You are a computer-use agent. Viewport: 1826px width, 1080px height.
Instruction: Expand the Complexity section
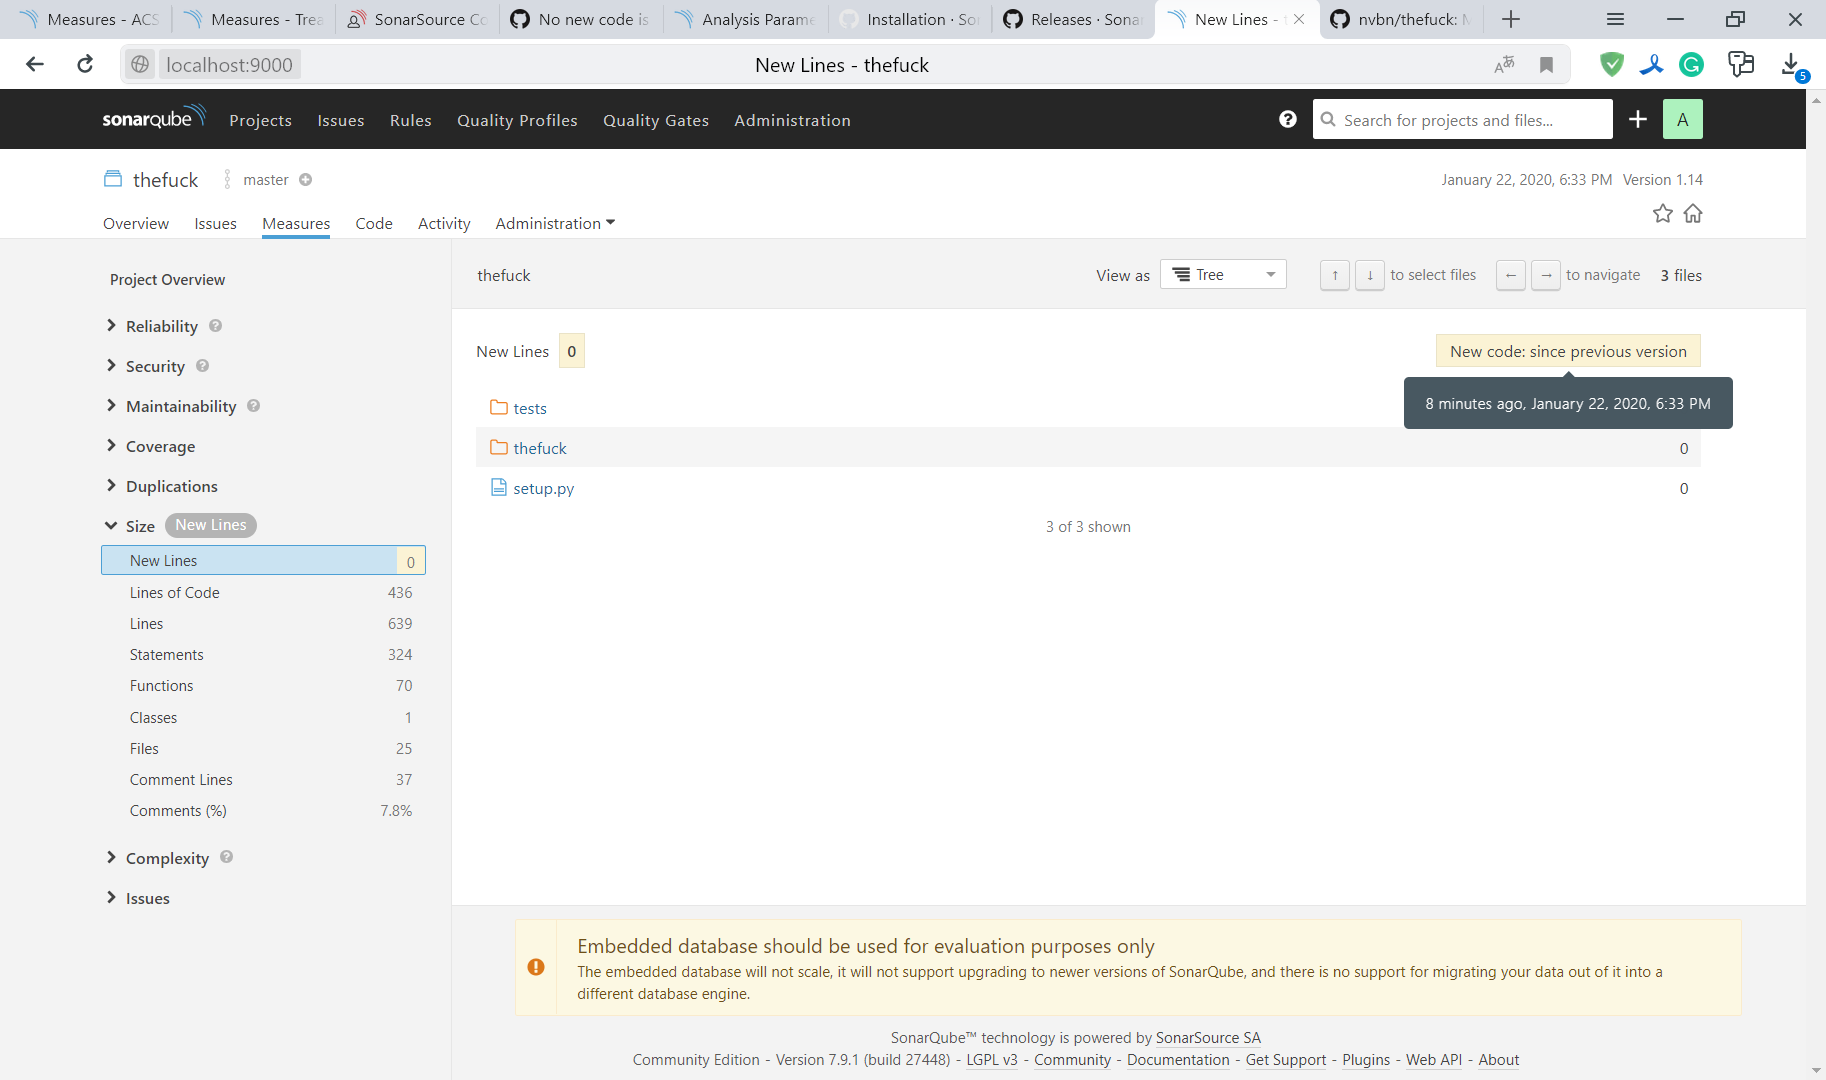pos(157,858)
